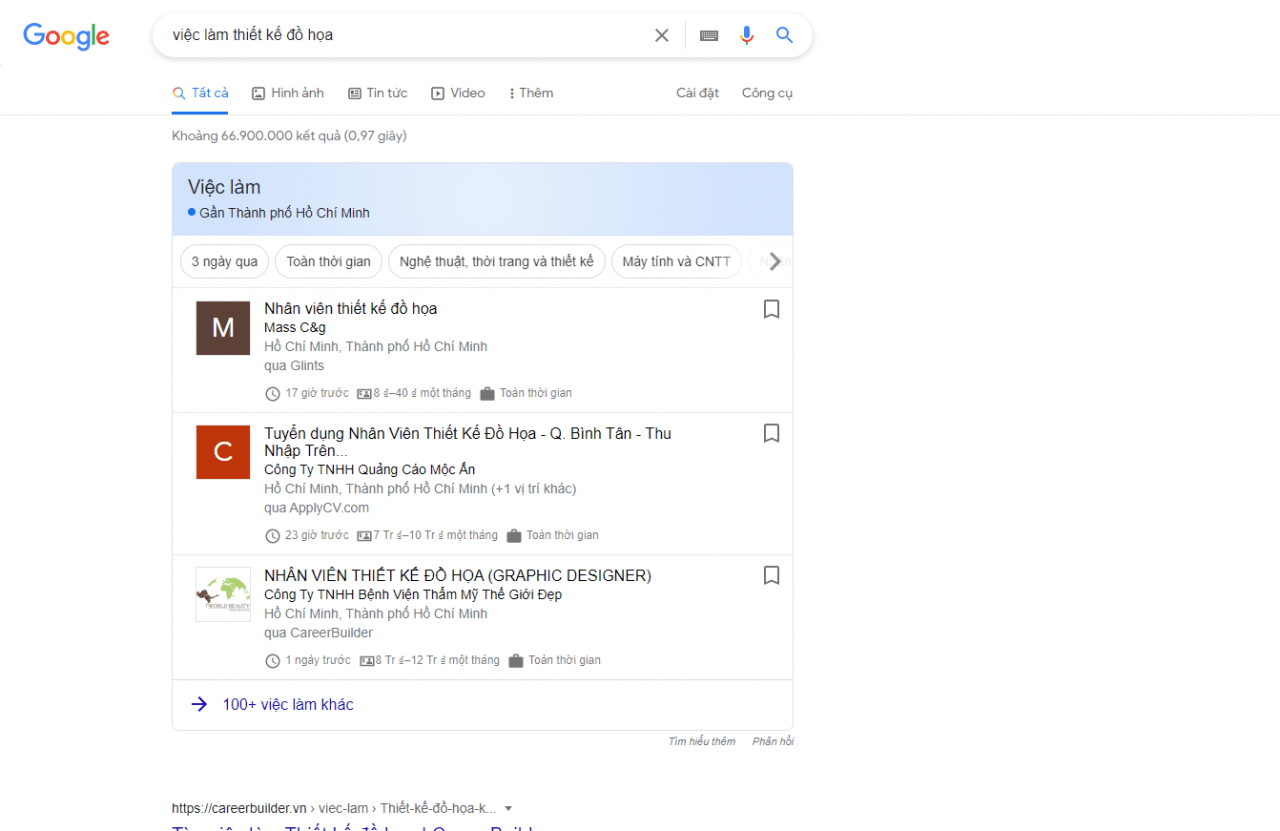Click the Phản hồi feedback link

pos(773,741)
